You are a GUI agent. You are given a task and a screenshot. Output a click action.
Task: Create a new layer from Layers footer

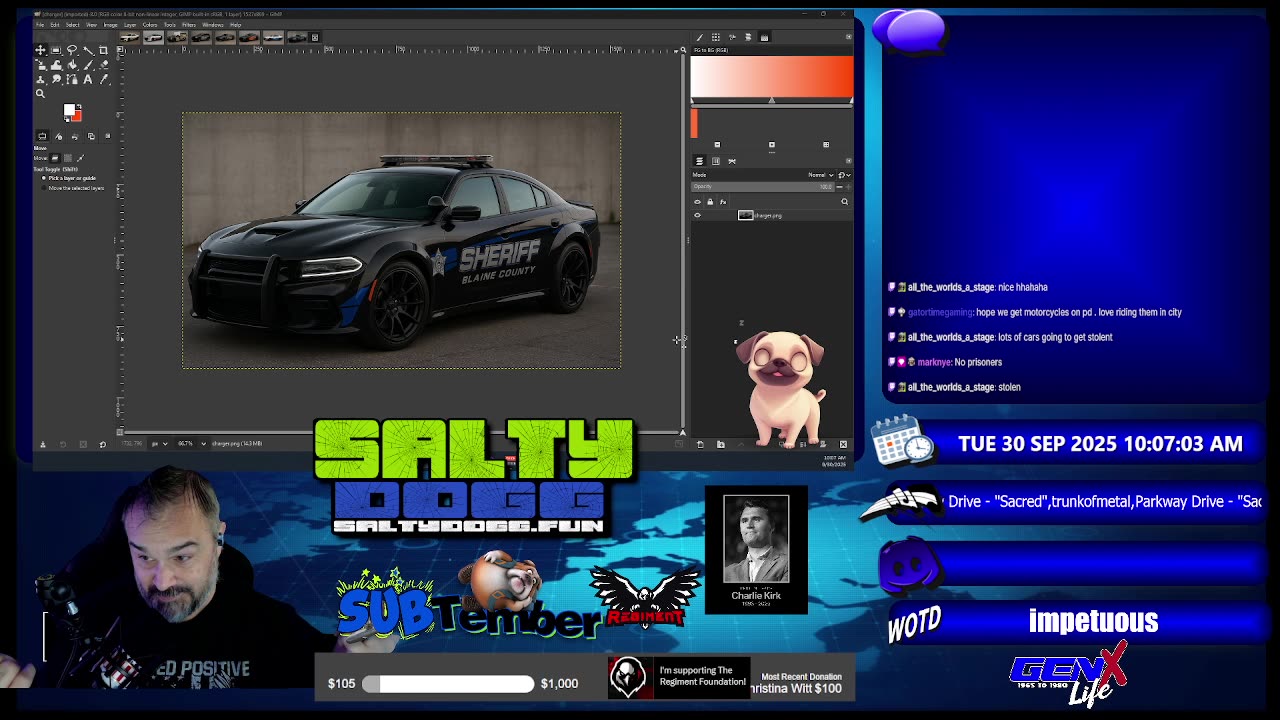(700, 444)
